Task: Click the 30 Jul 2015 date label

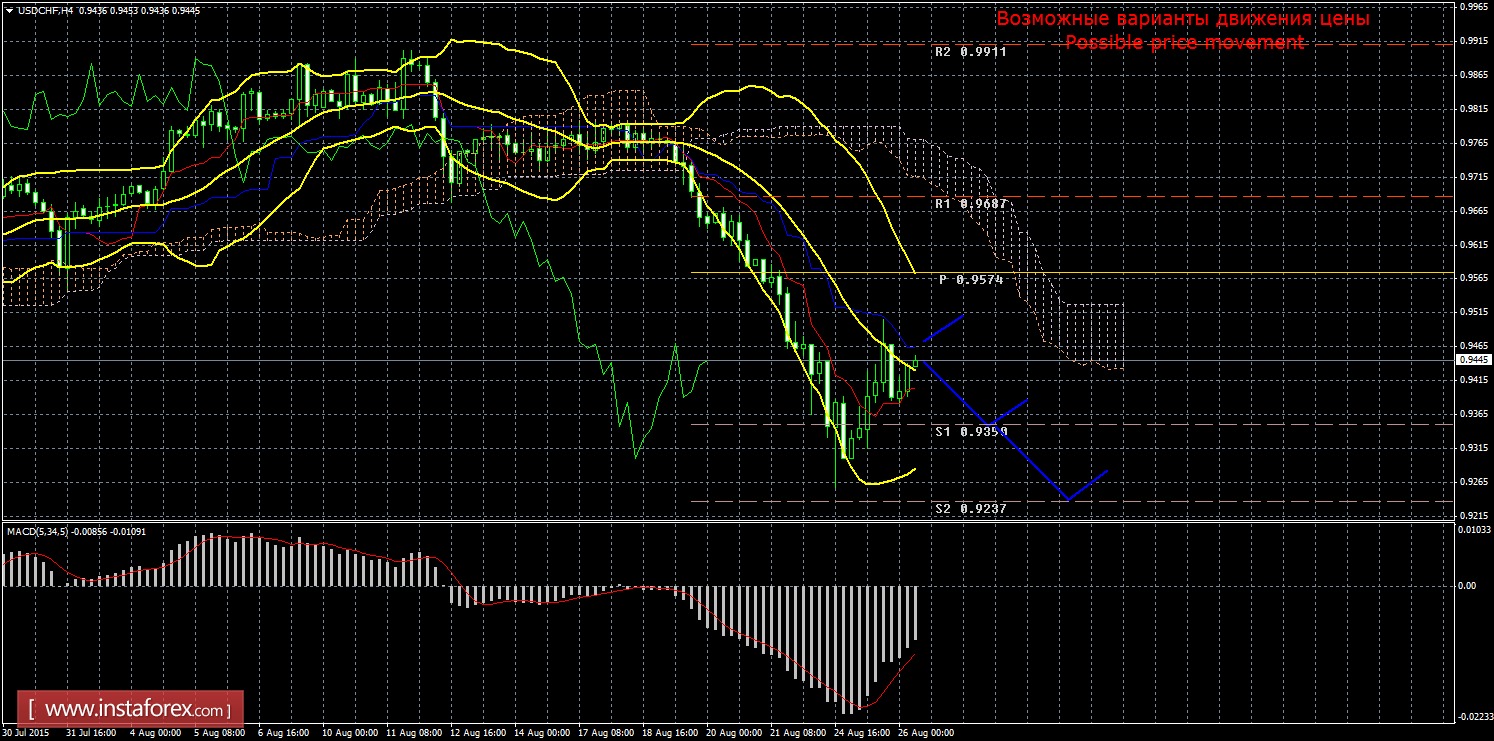Action: click(24, 733)
